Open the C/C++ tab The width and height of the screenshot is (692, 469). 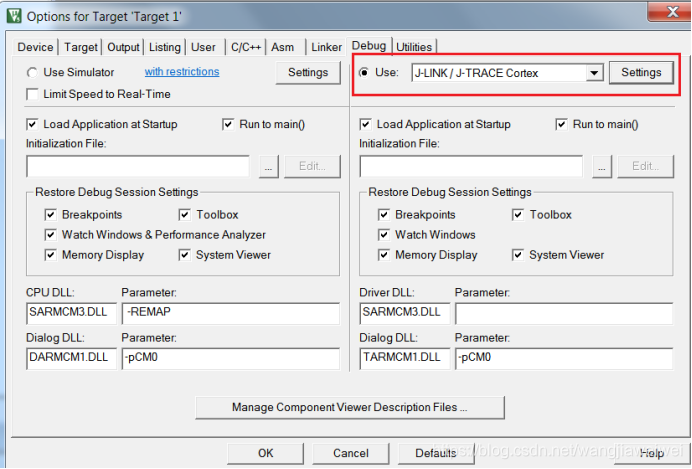[246, 47]
